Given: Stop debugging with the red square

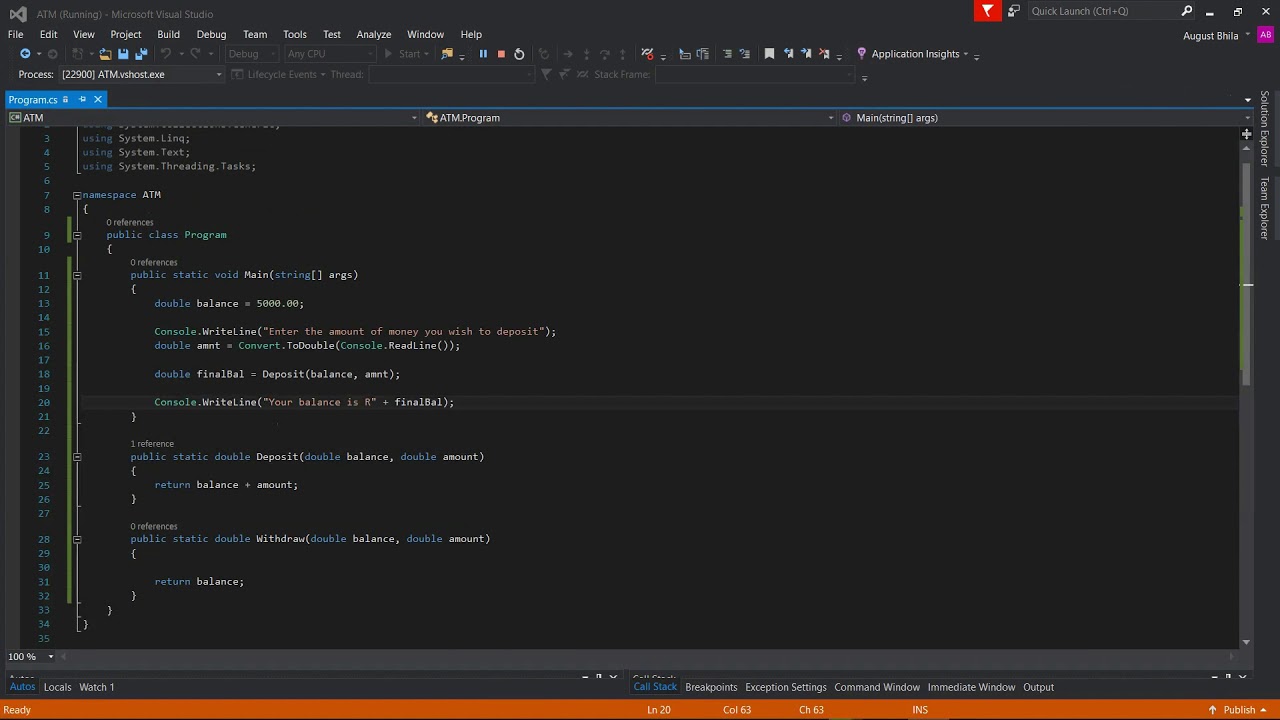Looking at the screenshot, I should (501, 54).
